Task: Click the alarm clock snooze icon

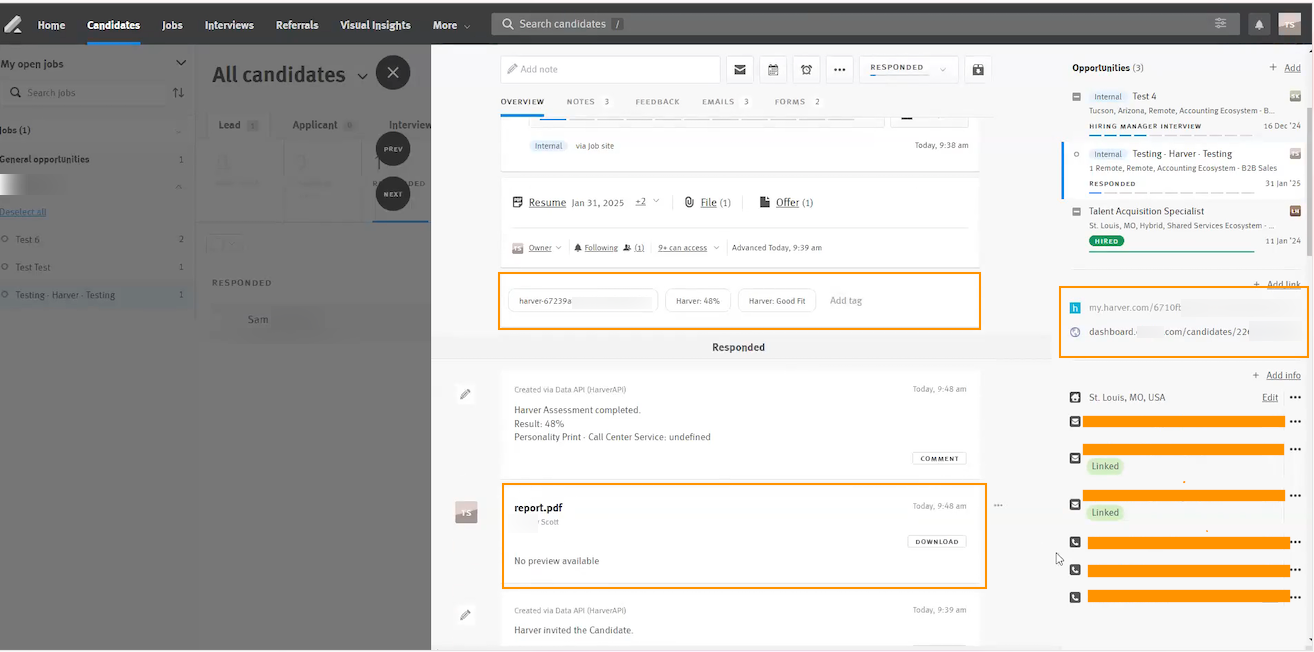Action: [x=806, y=70]
